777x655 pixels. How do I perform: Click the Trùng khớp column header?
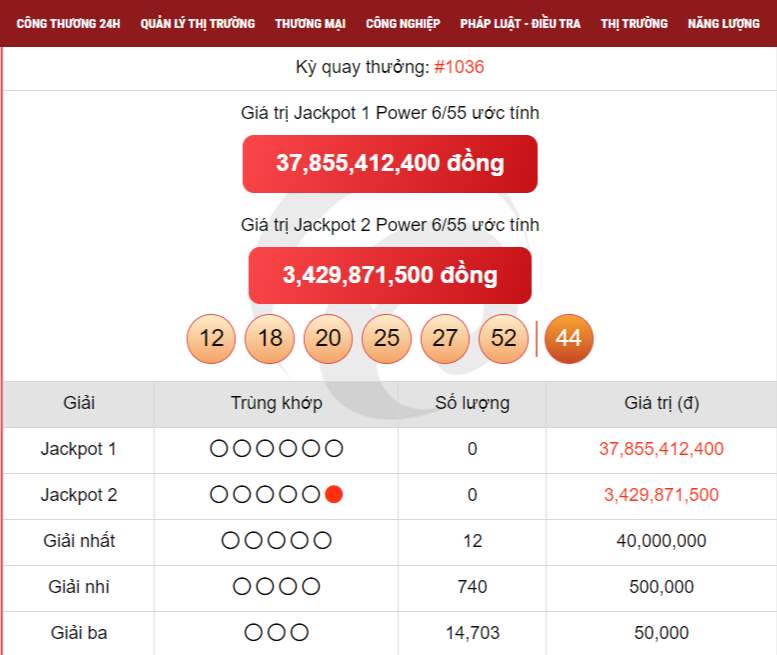click(276, 404)
